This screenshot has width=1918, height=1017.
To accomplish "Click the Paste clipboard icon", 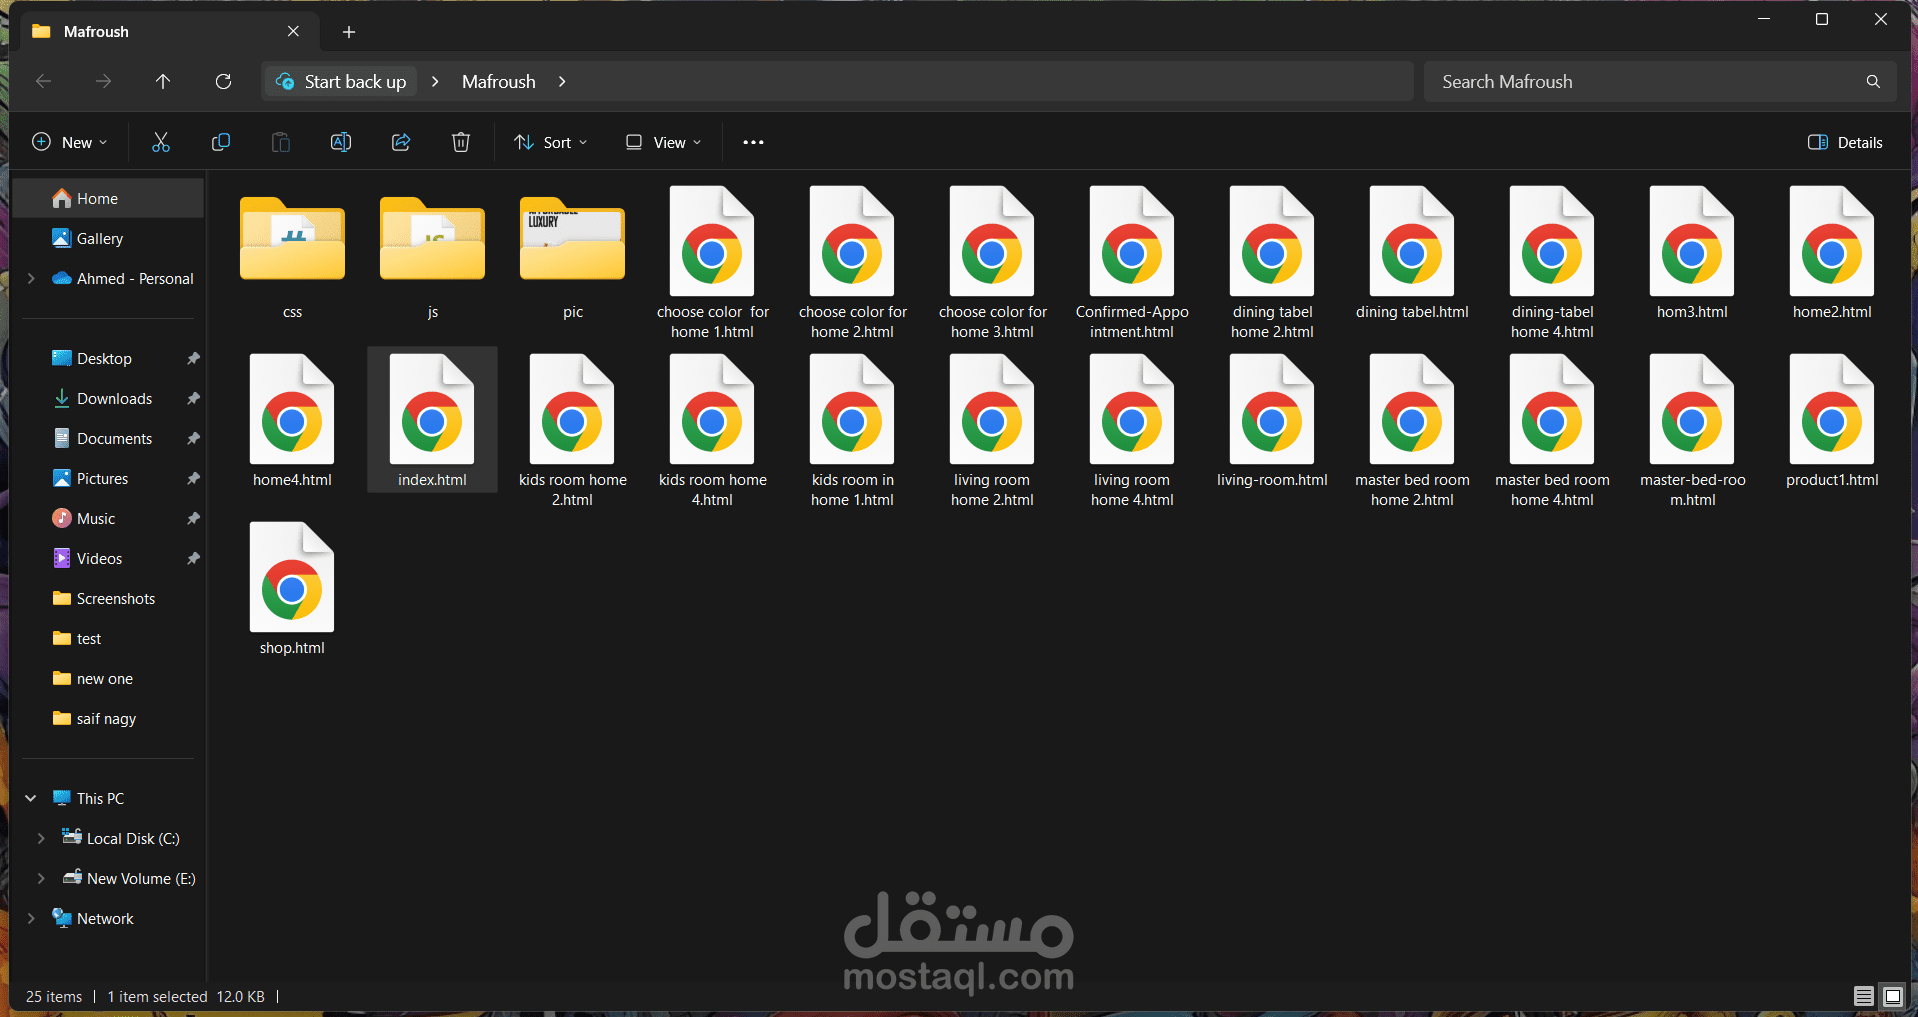I will (x=281, y=142).
